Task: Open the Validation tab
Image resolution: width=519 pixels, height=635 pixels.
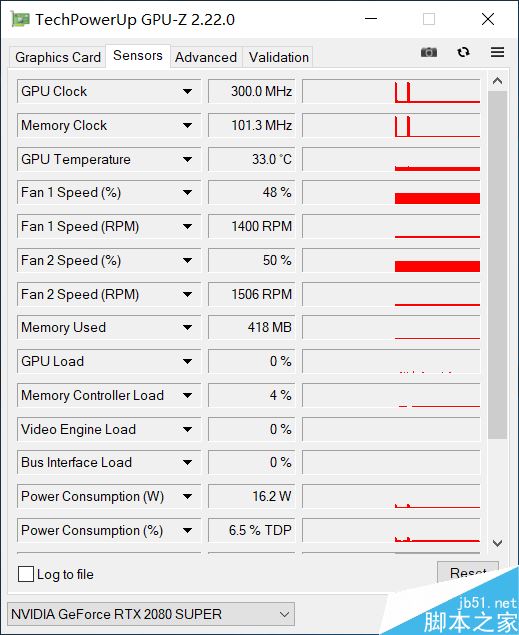Action: [x=279, y=57]
